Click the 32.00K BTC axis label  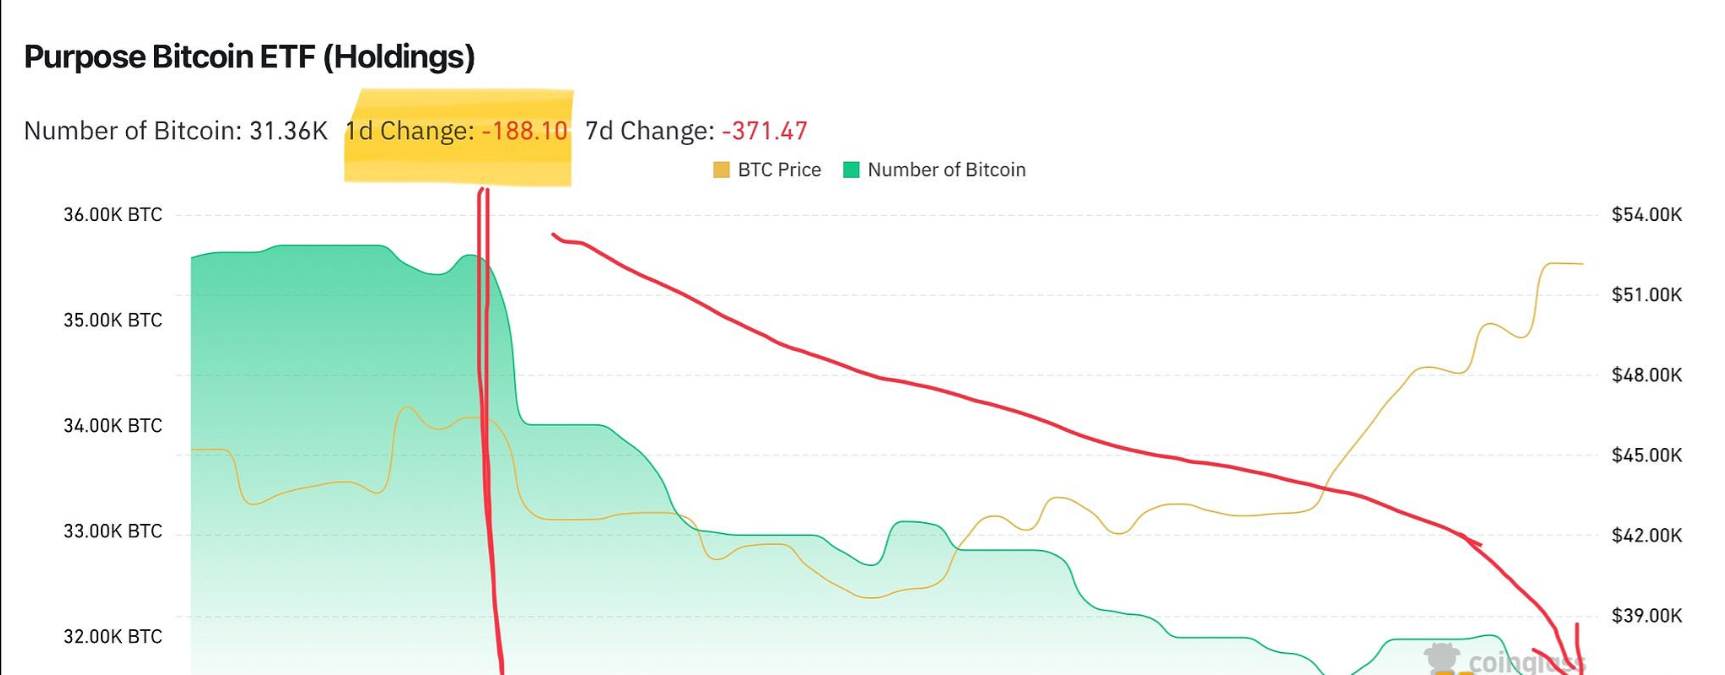112,637
